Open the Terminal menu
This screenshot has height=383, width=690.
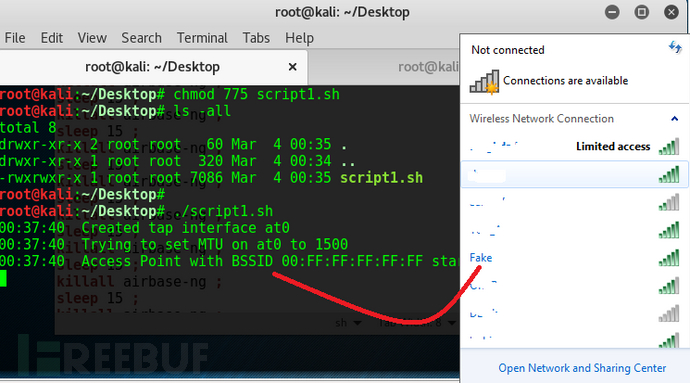click(x=202, y=38)
